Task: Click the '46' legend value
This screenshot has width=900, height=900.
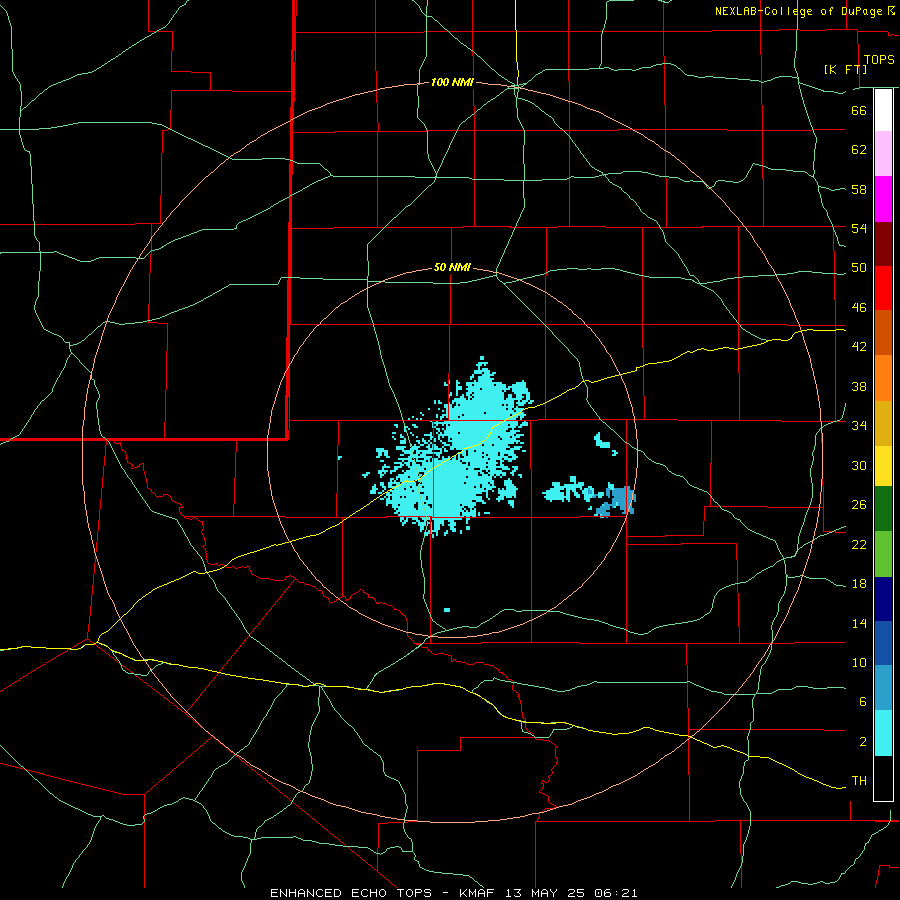Action: tap(859, 308)
